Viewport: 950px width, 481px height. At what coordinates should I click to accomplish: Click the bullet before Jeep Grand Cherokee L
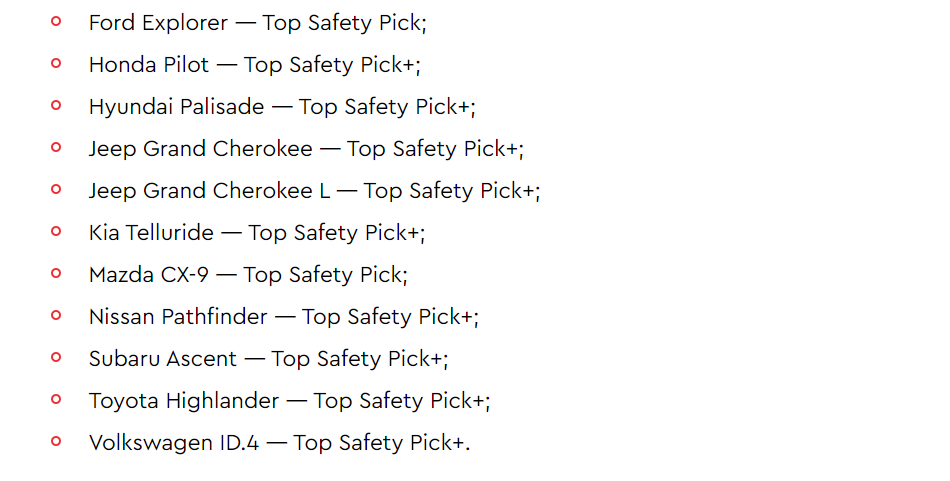56,189
